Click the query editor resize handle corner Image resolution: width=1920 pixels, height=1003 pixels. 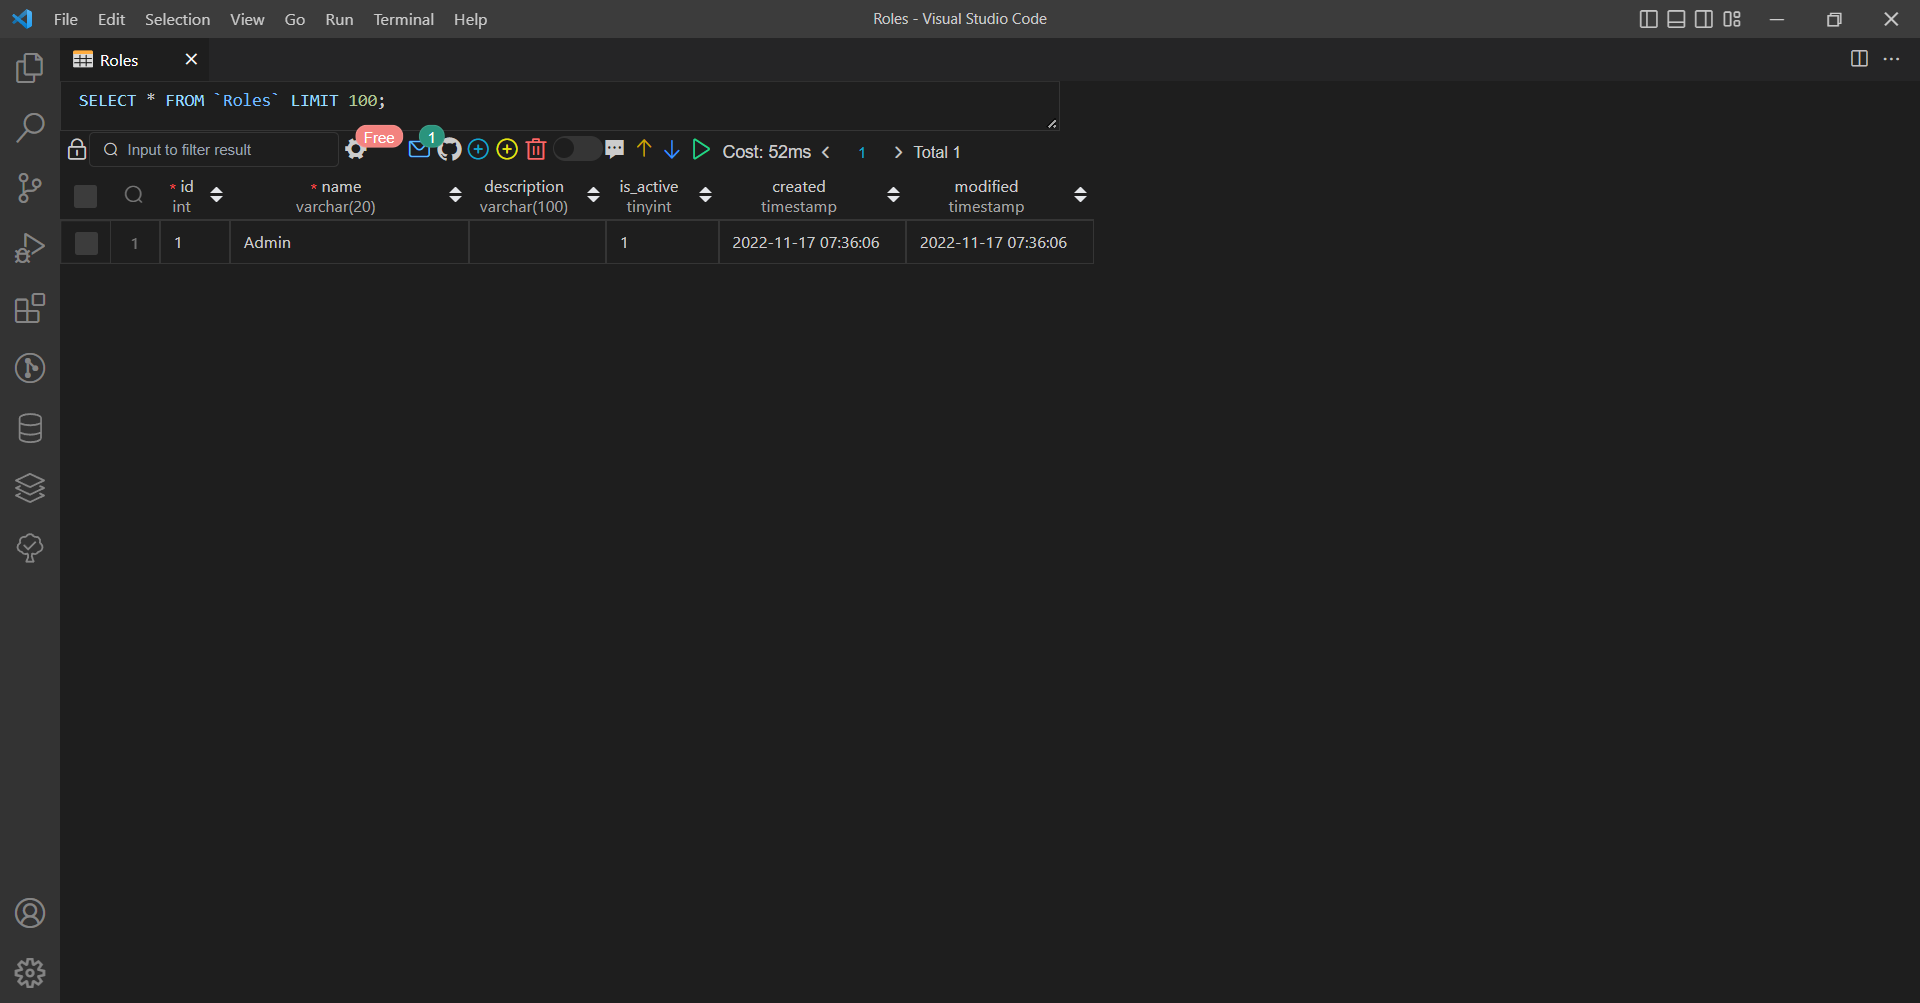1052,123
